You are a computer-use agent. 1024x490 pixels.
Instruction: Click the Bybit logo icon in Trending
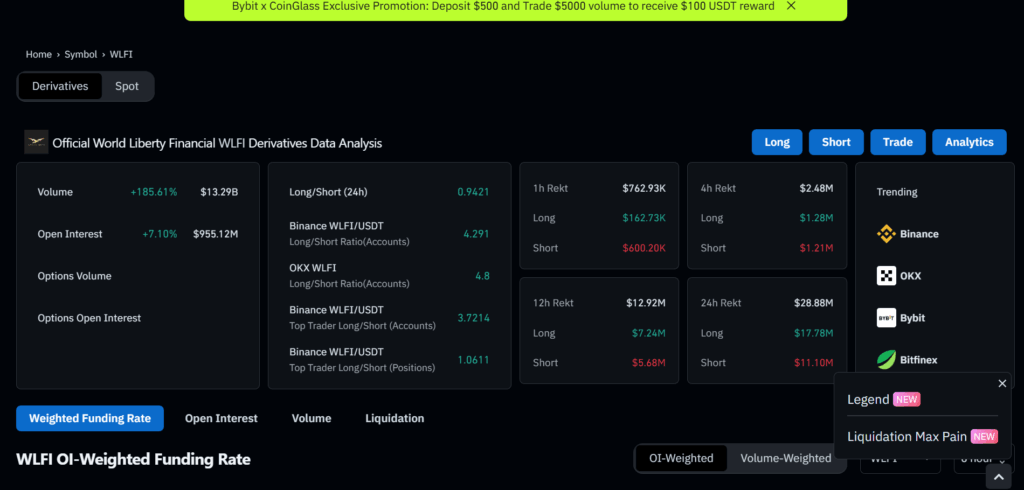coord(886,318)
